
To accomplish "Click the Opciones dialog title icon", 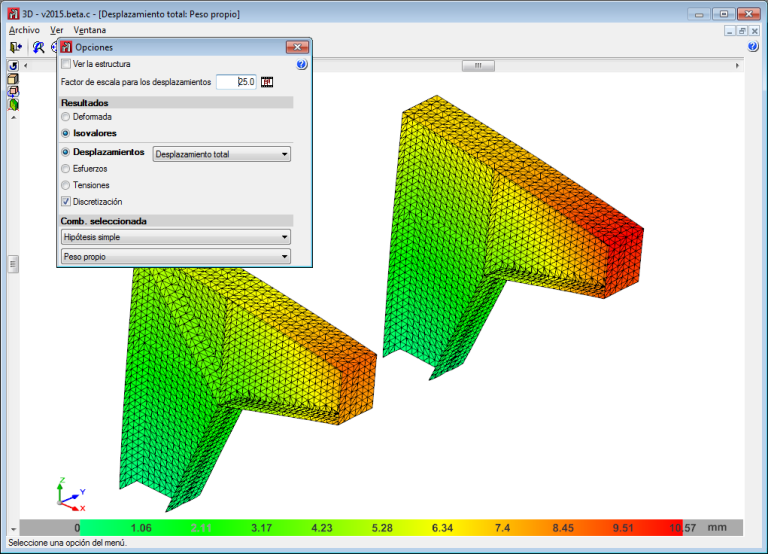I will [x=66, y=47].
